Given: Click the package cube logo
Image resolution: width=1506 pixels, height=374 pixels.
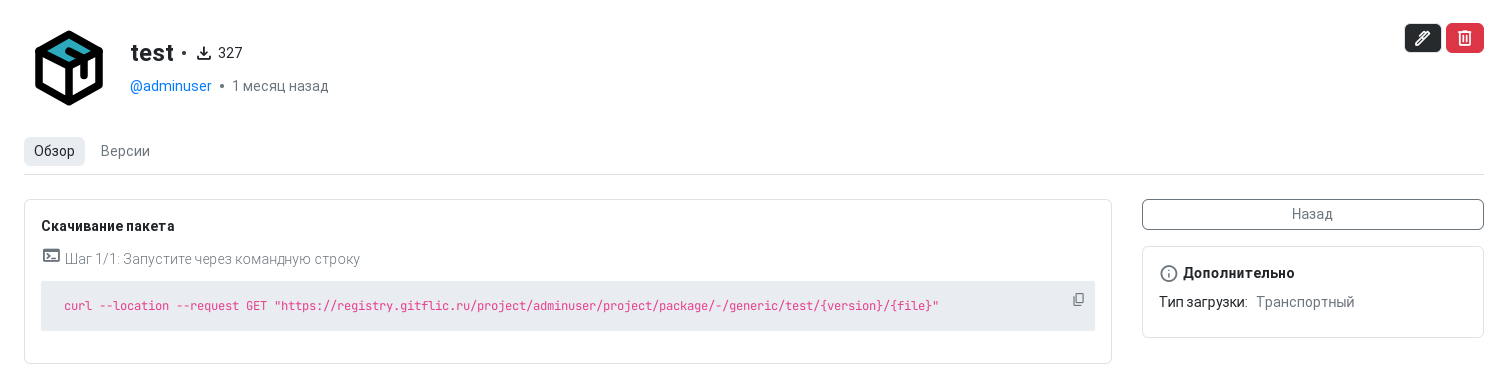Looking at the screenshot, I should [69, 68].
